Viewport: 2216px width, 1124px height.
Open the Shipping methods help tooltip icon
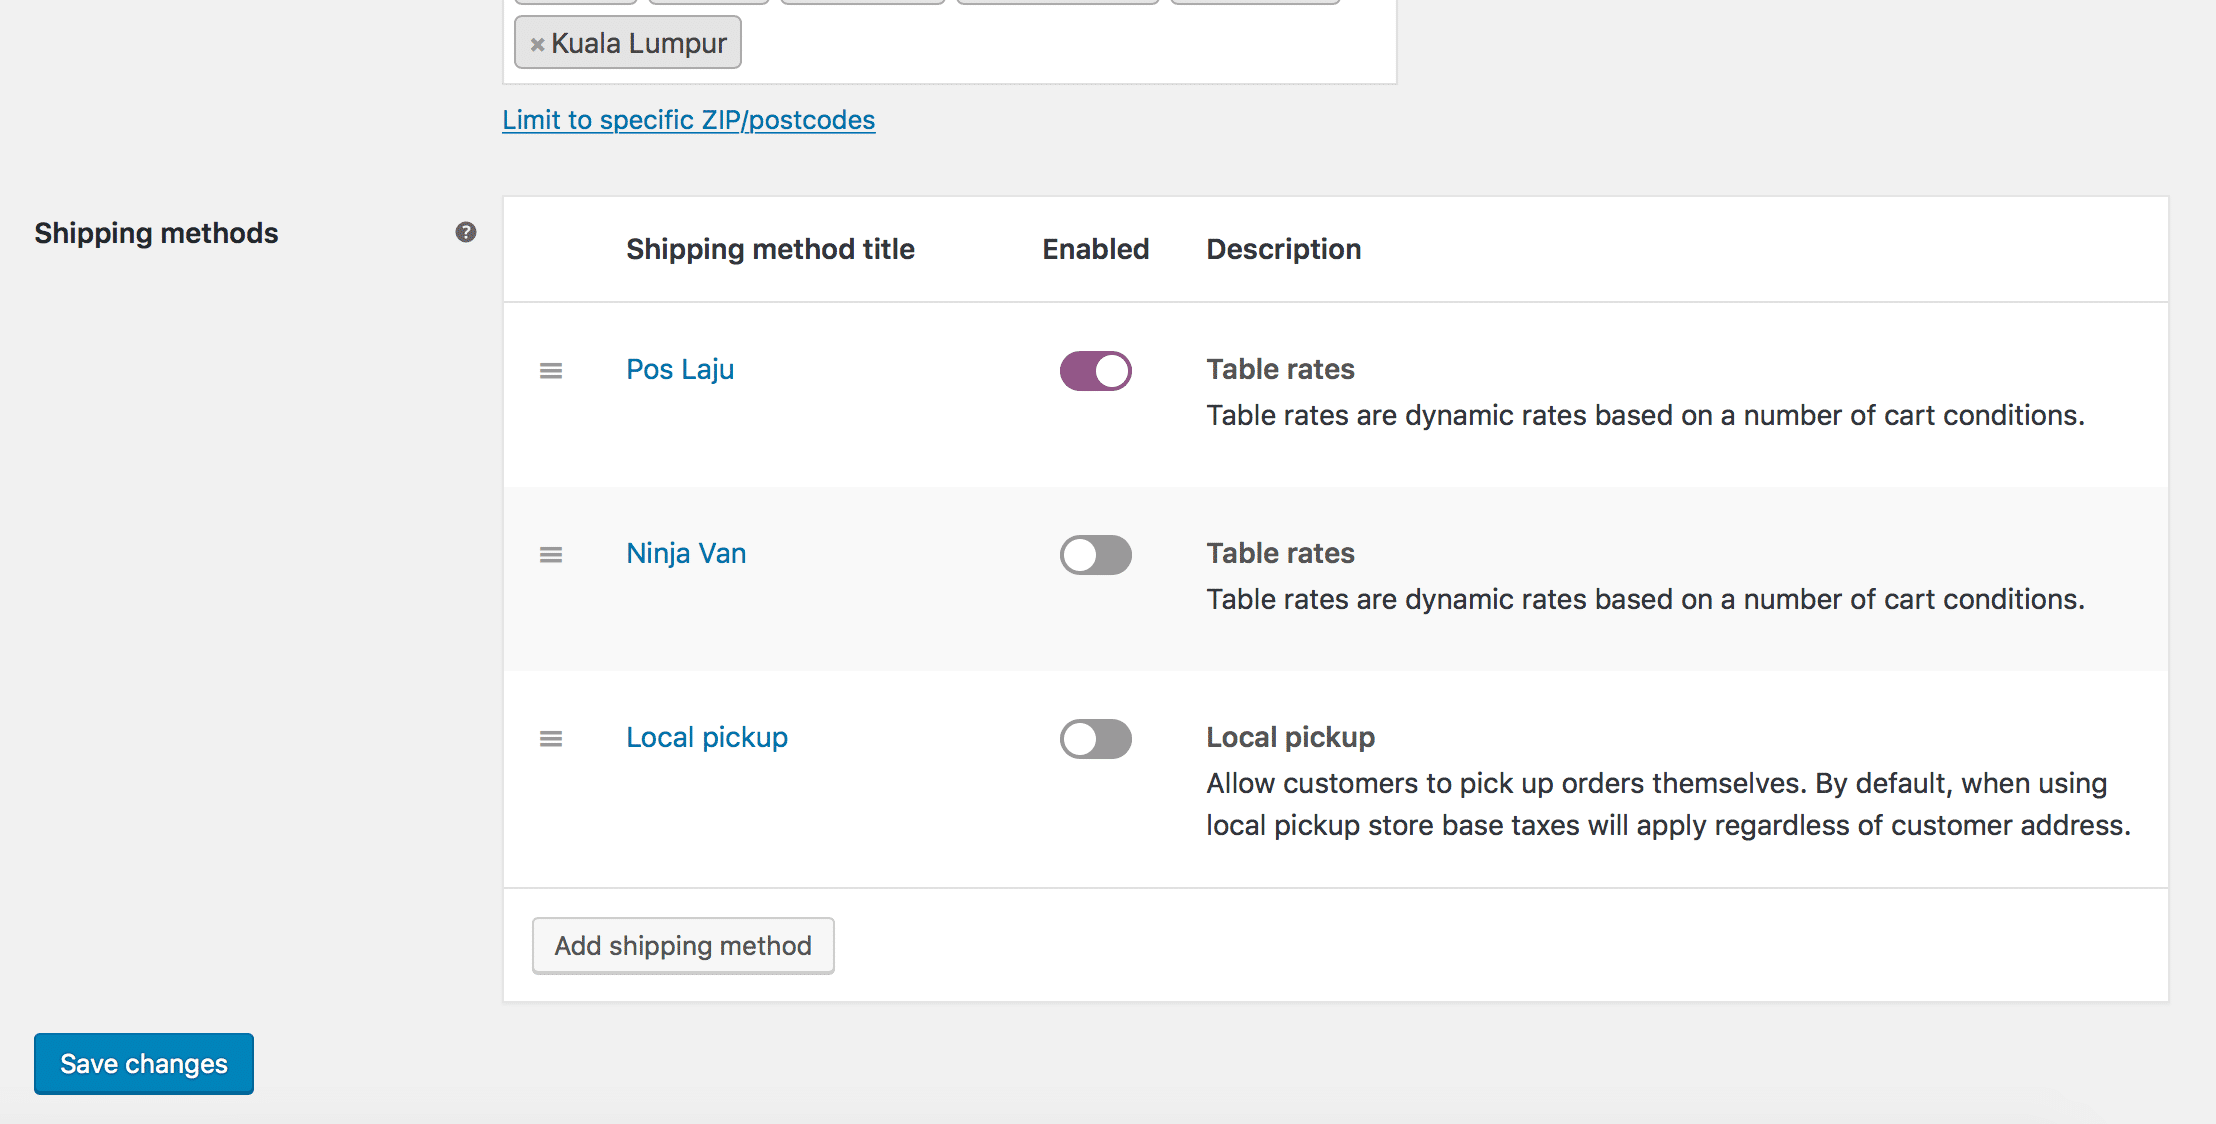[x=466, y=232]
